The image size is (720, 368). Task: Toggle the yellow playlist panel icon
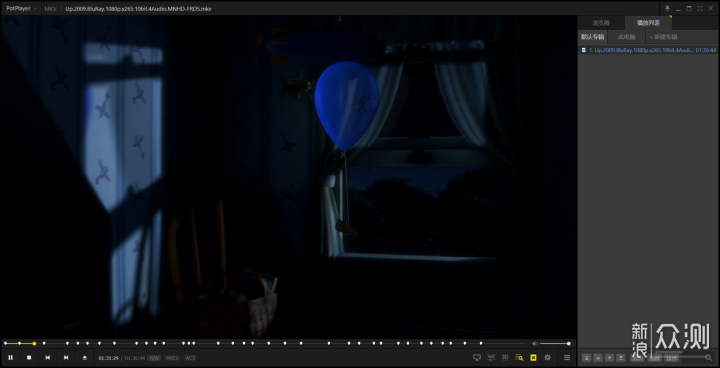[533, 357]
